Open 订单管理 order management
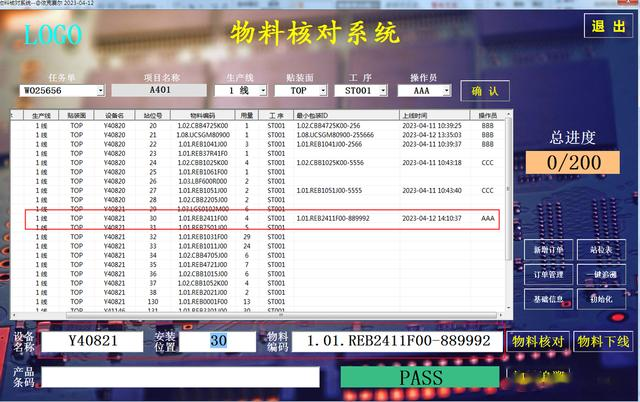The width and height of the screenshot is (640, 402). tap(549, 274)
